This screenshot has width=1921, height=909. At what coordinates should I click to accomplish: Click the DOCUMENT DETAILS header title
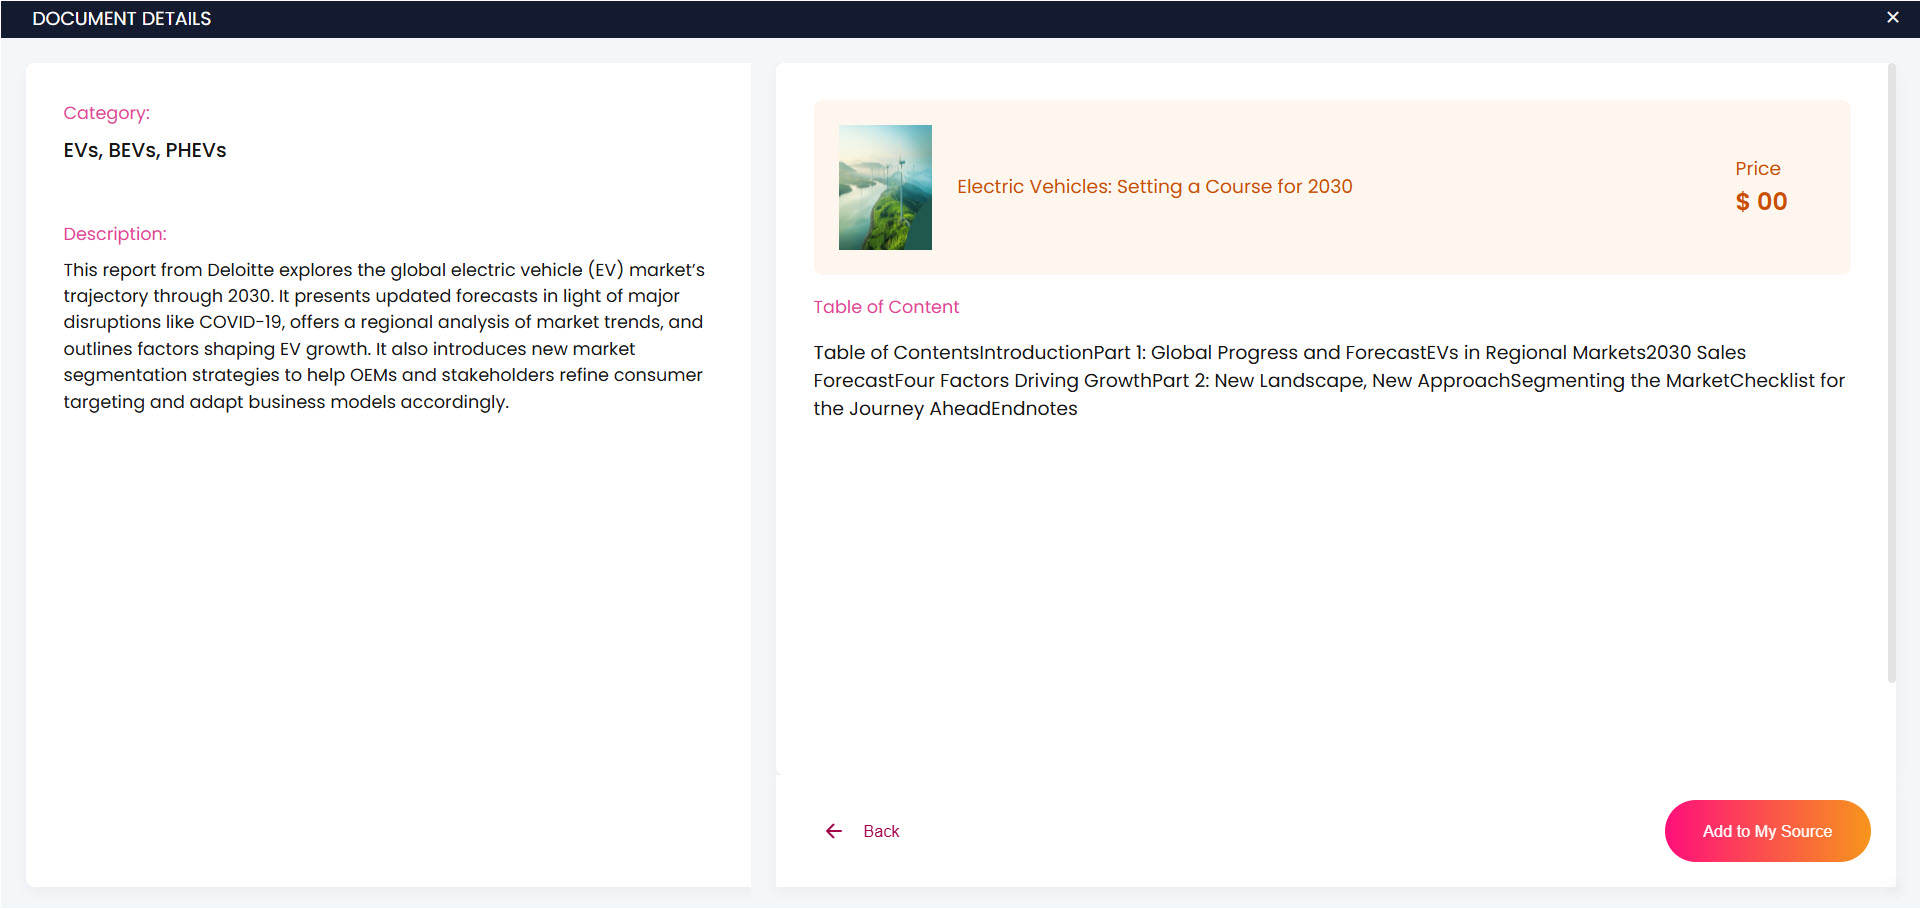(122, 19)
